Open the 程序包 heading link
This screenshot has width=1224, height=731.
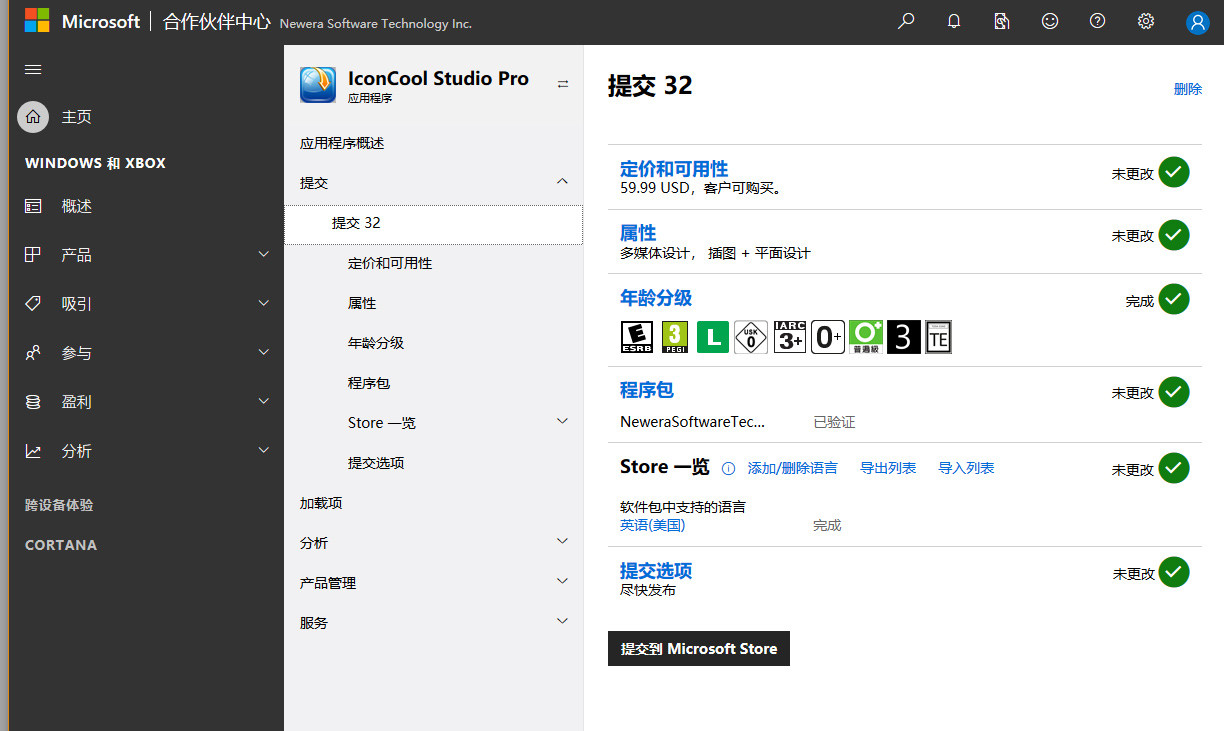(647, 390)
